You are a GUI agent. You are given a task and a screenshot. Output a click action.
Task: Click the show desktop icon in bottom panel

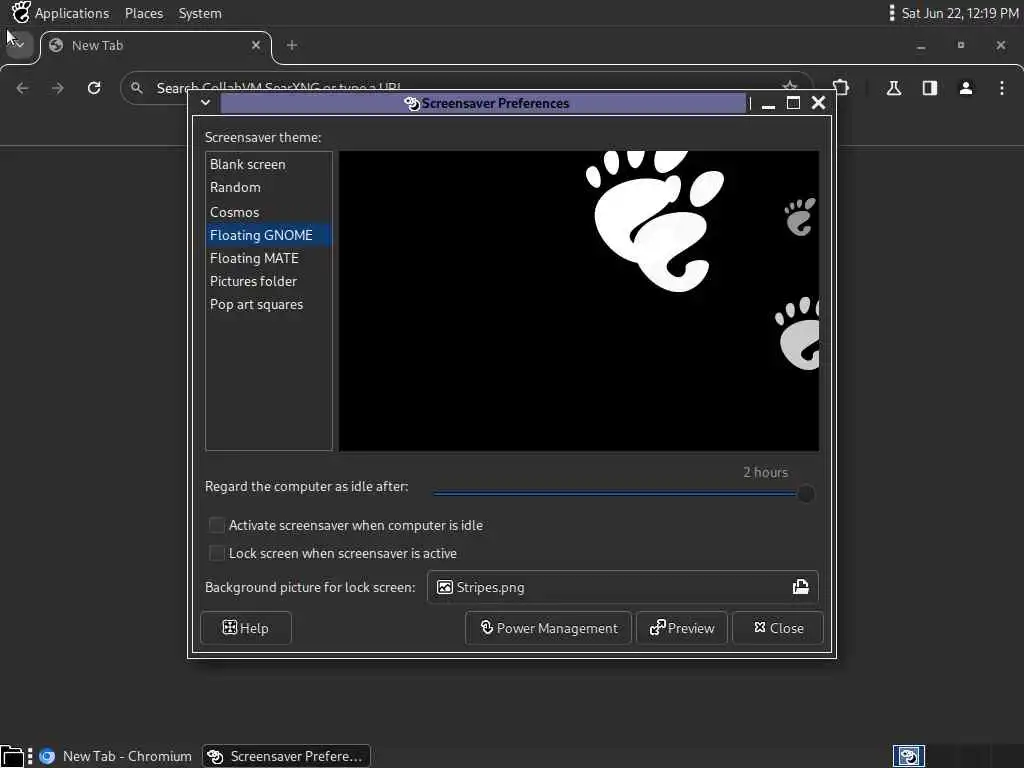12,756
